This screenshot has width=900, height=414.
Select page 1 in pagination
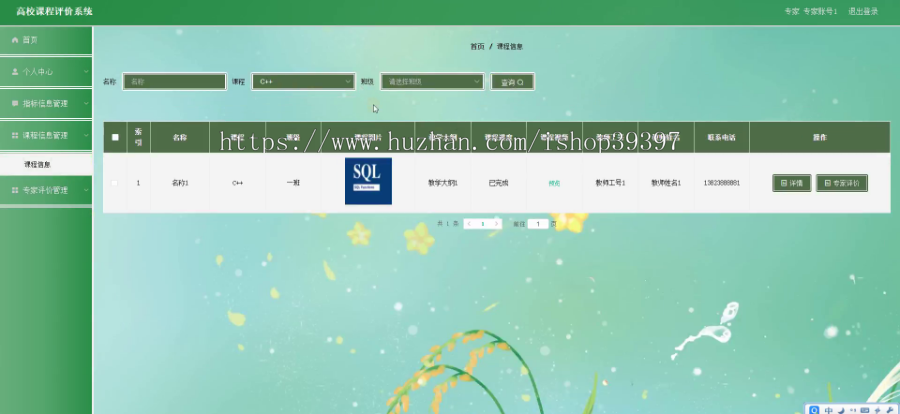483,224
